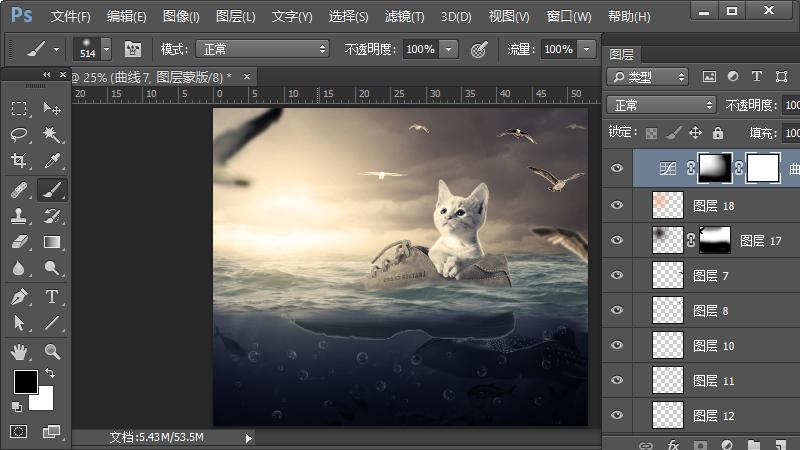The height and width of the screenshot is (450, 800).
Task: Expand the status bar info arrow
Action: point(248,438)
